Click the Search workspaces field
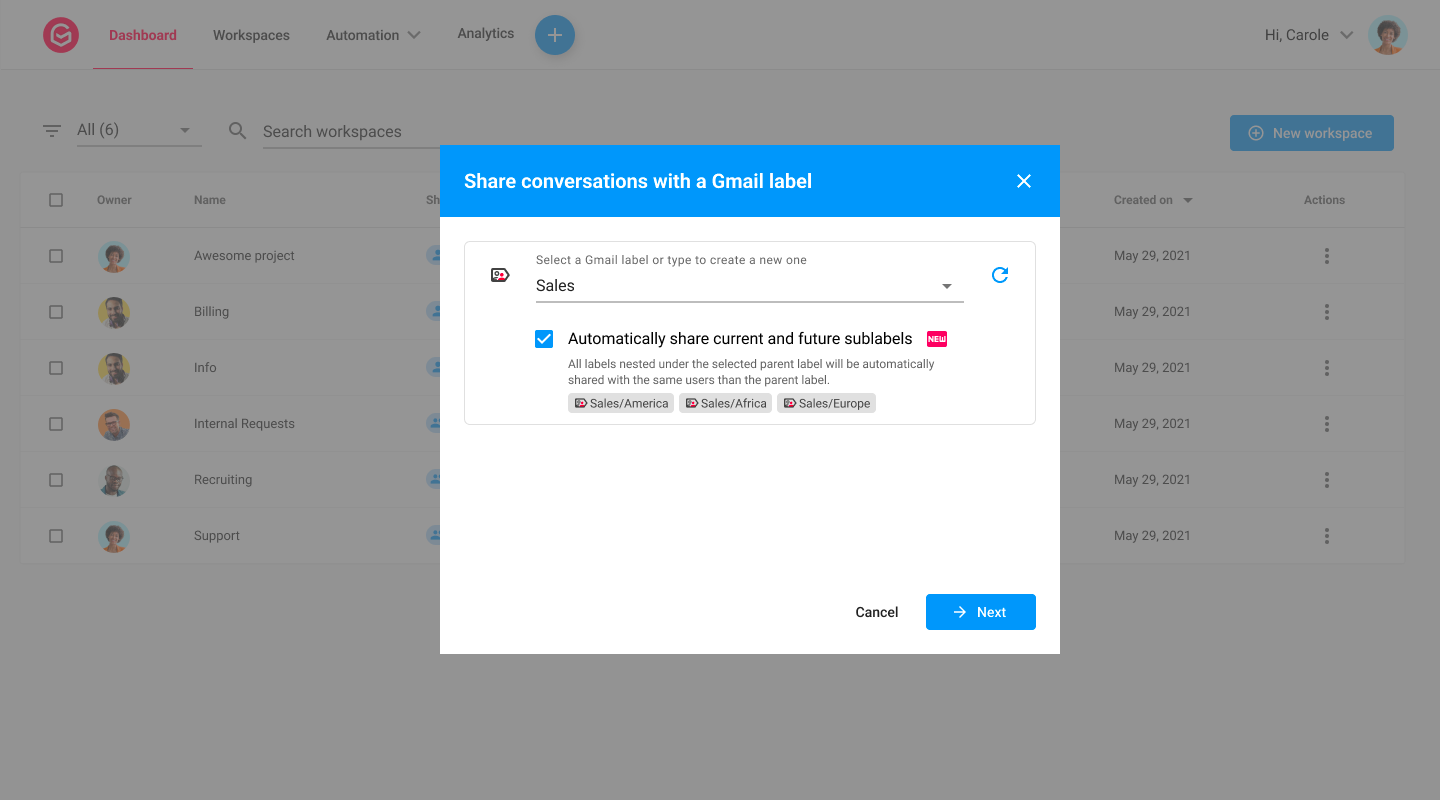Viewport: 1440px width, 800px height. tap(350, 131)
